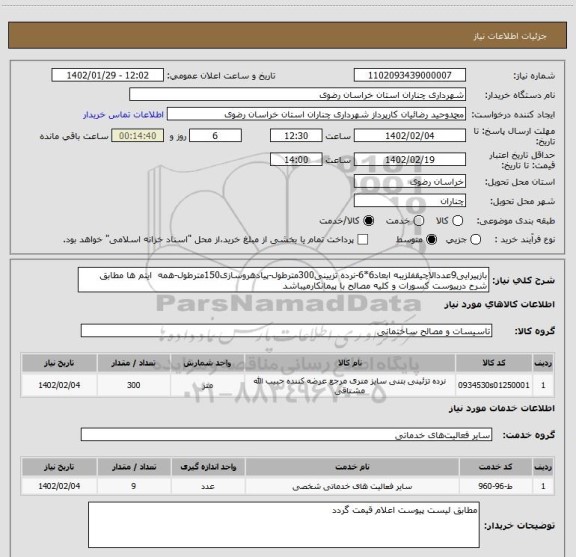
Task: Click the واحد اندازه گیری column header
Action: [208, 467]
